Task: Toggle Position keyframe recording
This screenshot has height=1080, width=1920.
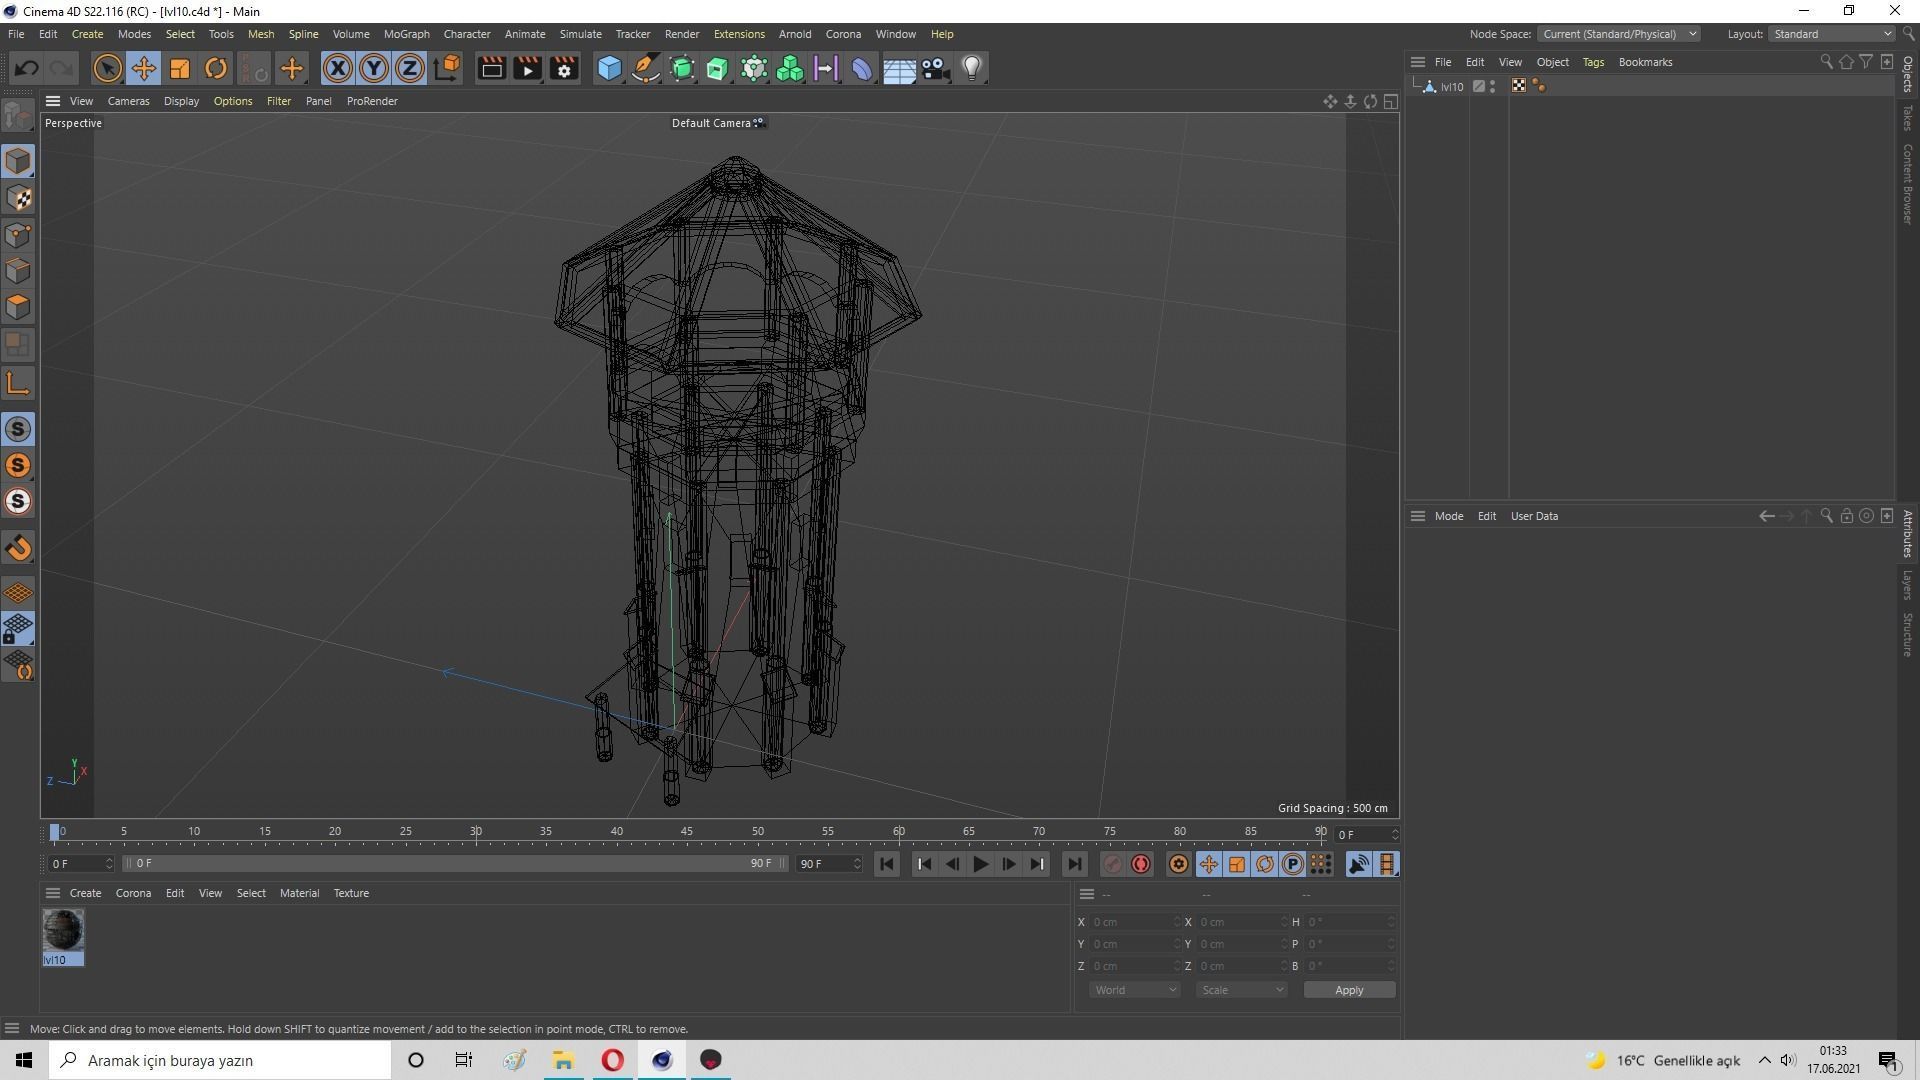Action: pyautogui.click(x=1209, y=864)
